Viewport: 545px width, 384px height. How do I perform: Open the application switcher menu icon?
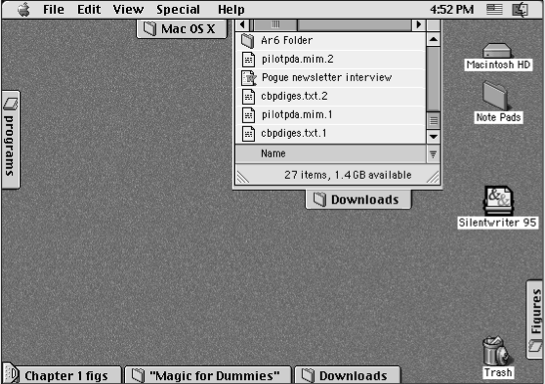click(x=520, y=9)
